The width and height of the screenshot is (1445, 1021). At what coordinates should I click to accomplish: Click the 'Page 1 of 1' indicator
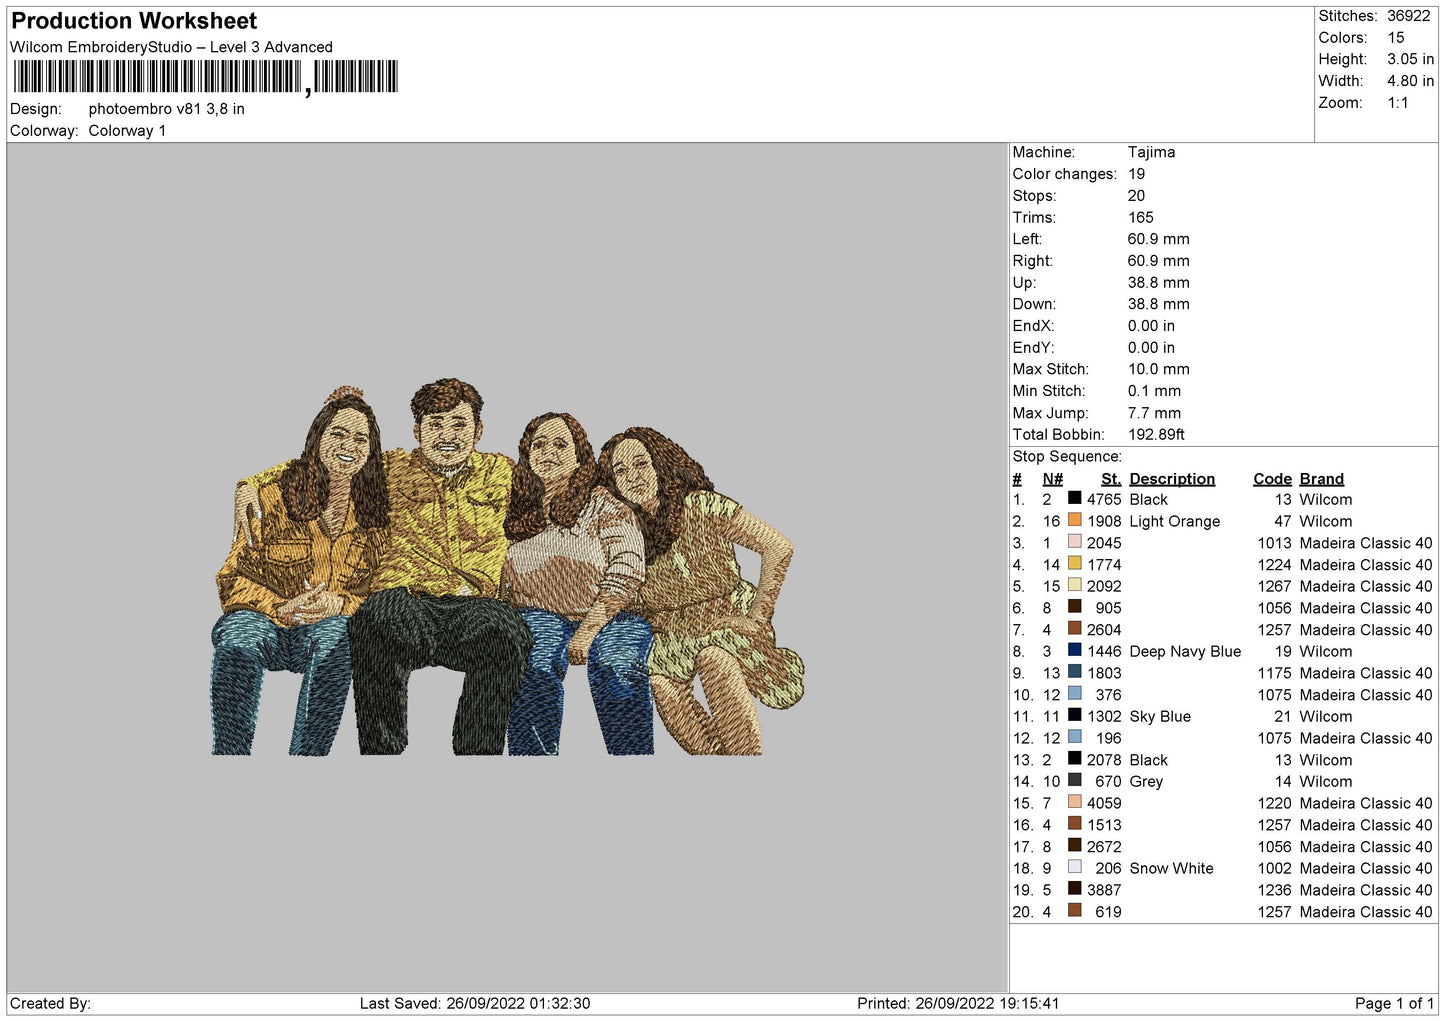click(1394, 1003)
